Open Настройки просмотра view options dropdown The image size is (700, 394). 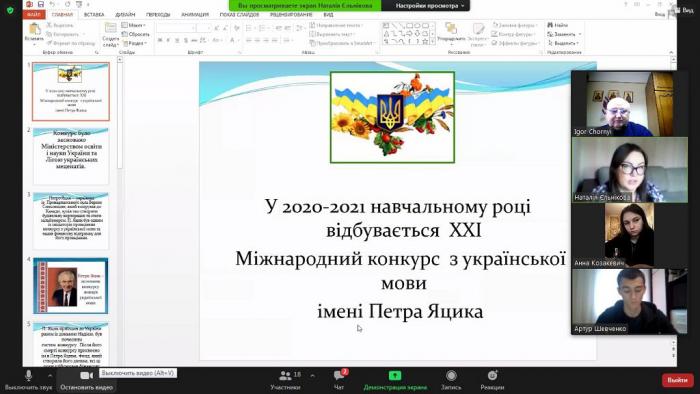pyautogui.click(x=429, y=5)
